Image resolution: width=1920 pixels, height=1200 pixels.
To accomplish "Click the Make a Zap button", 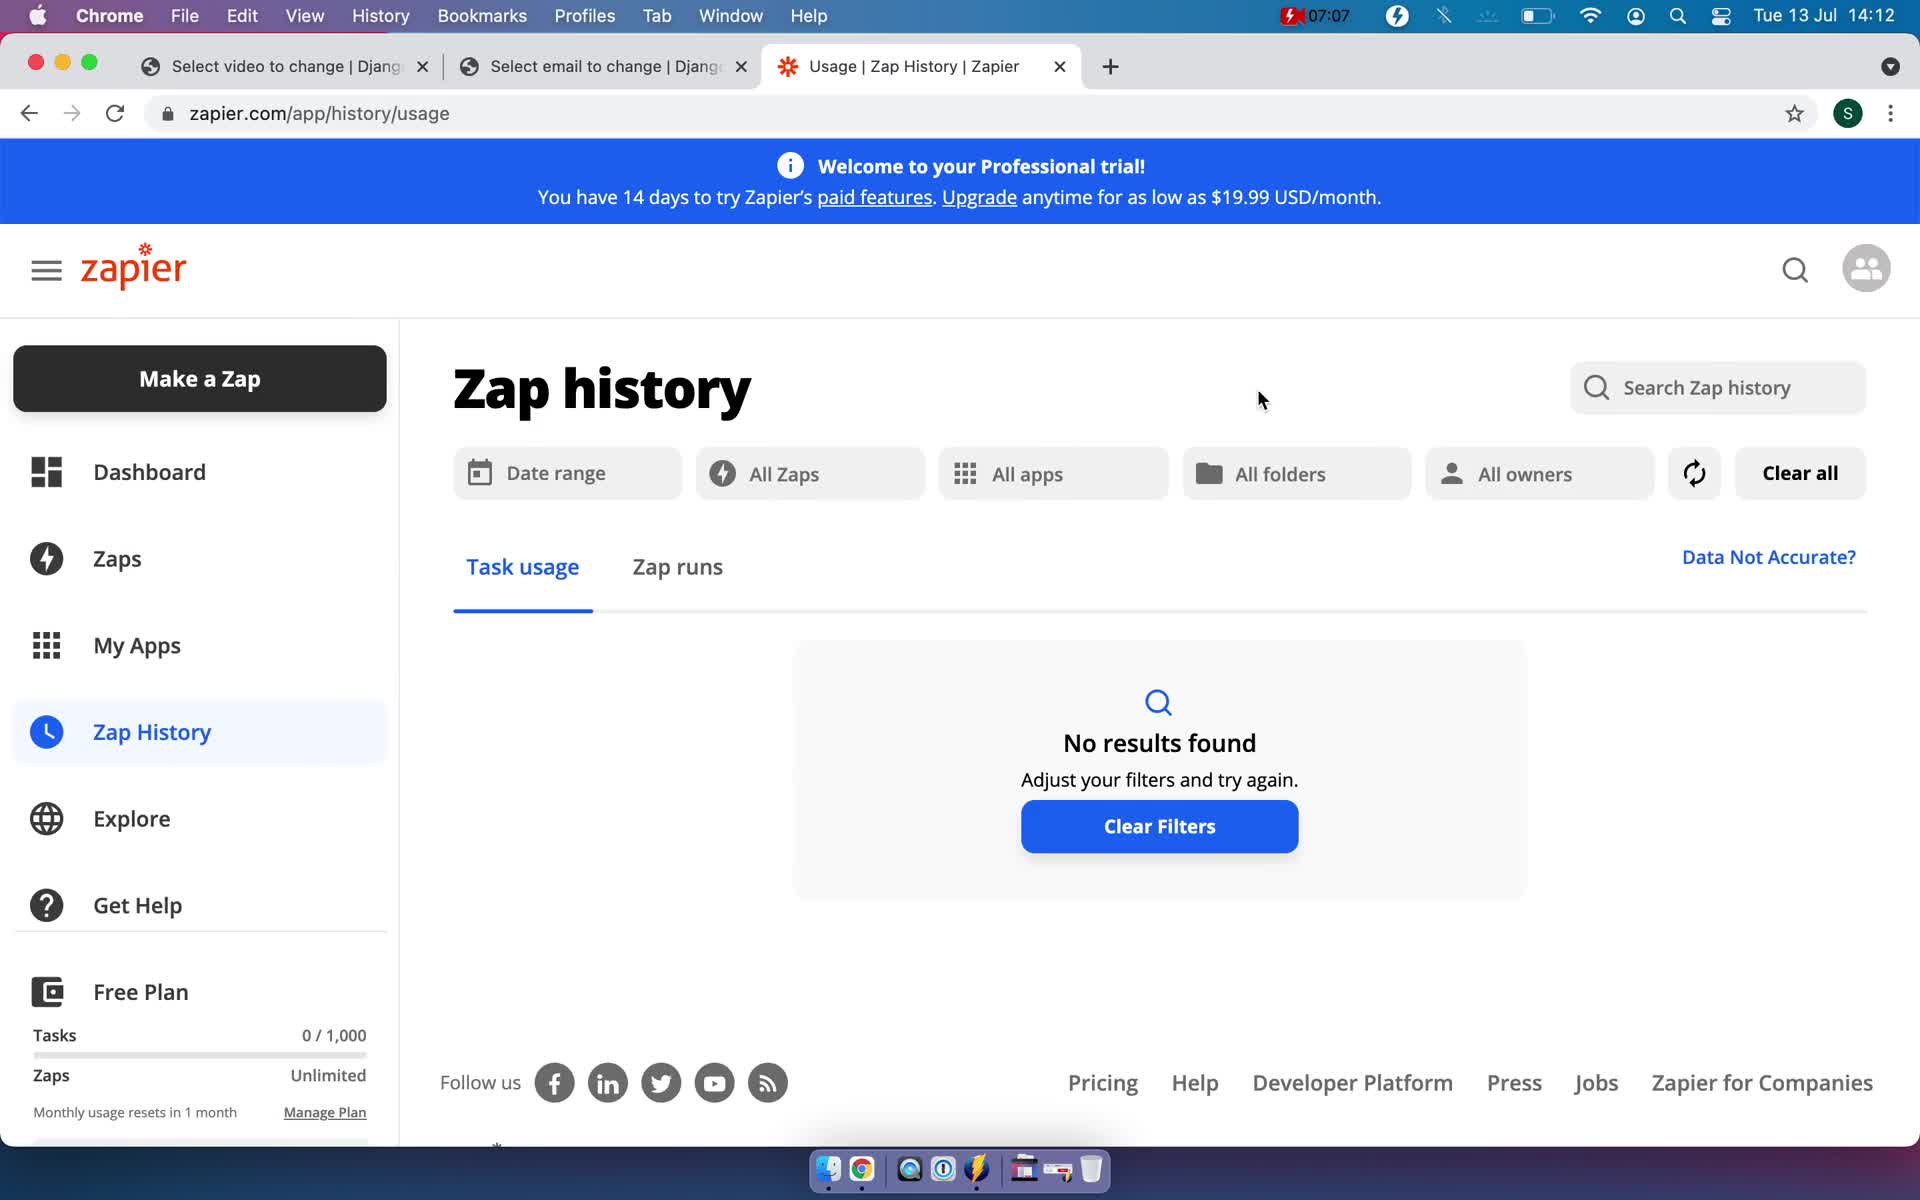I will tap(199, 379).
